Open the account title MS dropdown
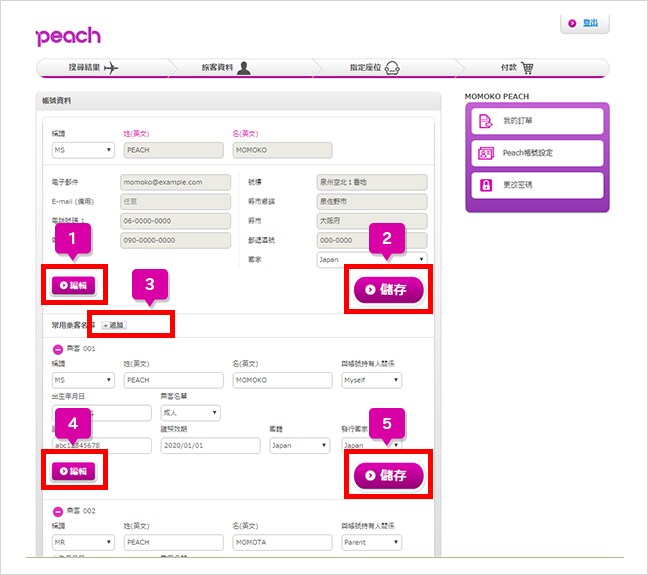The height and width of the screenshot is (575, 648). click(83, 150)
